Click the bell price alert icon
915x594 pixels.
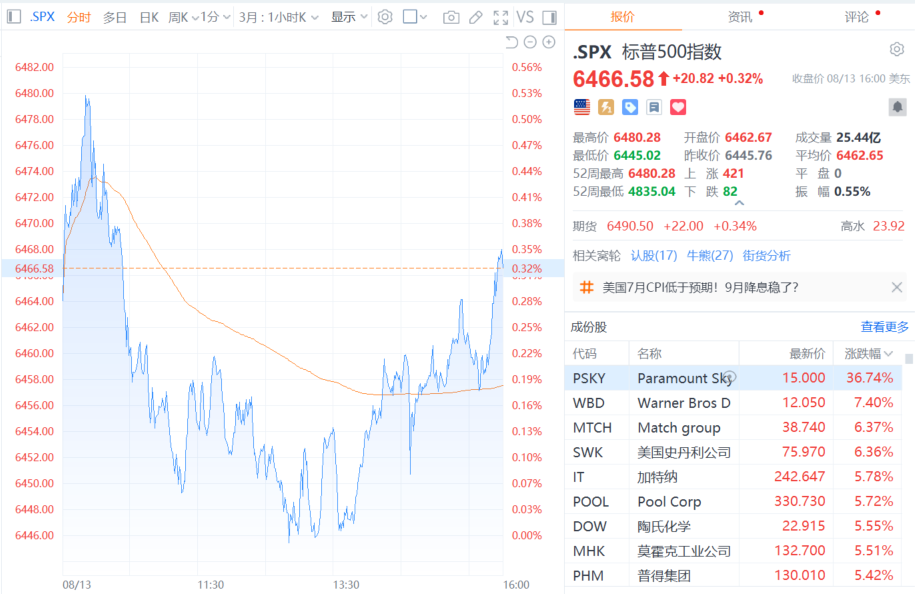point(897,107)
